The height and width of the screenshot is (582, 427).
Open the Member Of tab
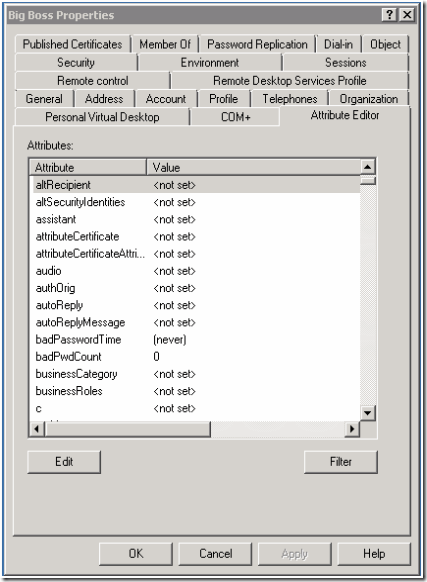tap(165, 44)
